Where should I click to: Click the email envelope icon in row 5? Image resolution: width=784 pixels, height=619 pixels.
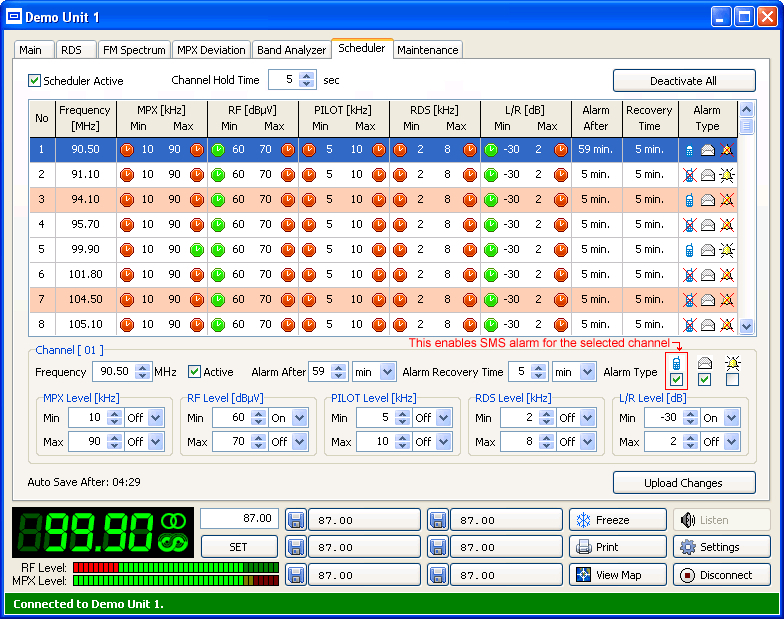(x=708, y=250)
